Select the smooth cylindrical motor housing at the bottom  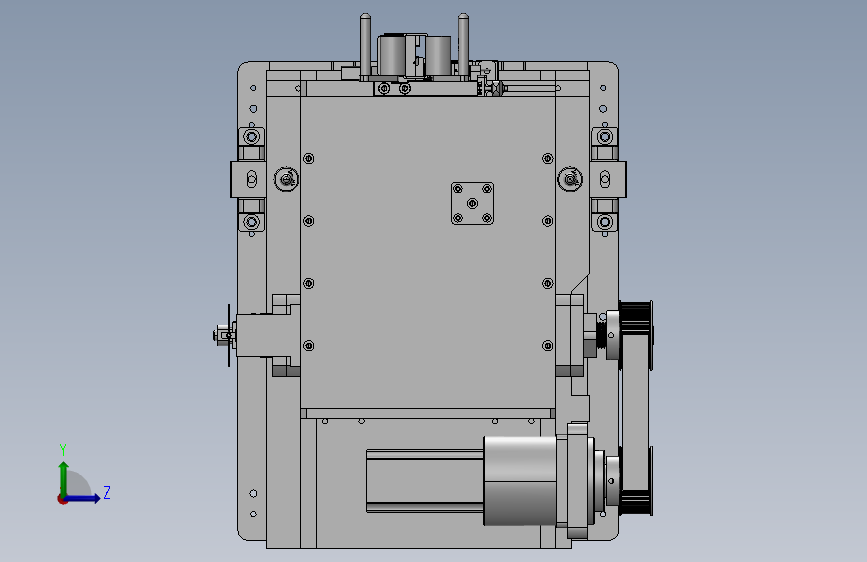(520, 481)
